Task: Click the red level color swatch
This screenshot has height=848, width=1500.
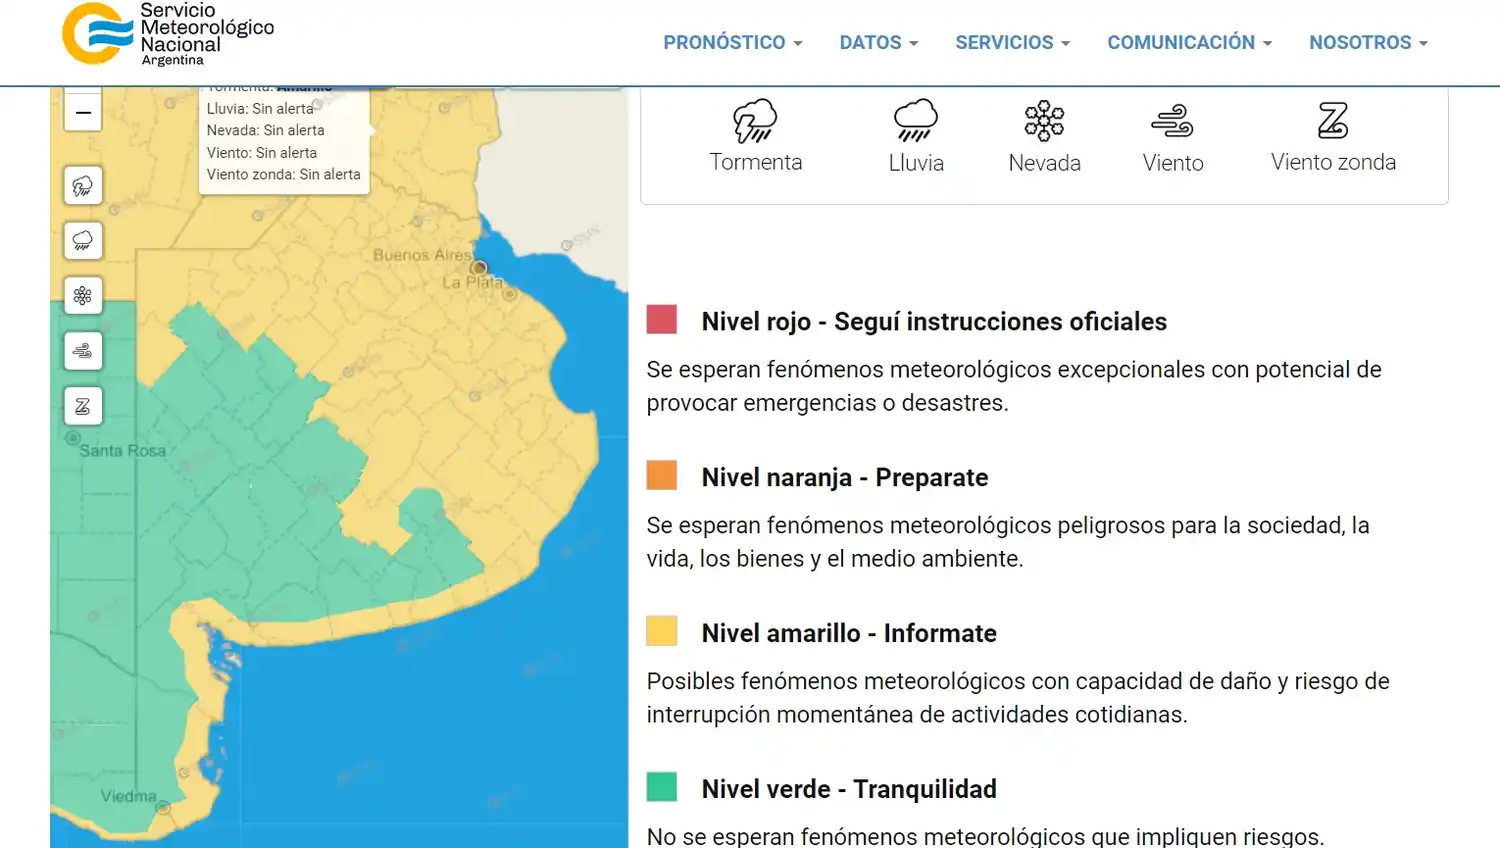Action: 662,319
